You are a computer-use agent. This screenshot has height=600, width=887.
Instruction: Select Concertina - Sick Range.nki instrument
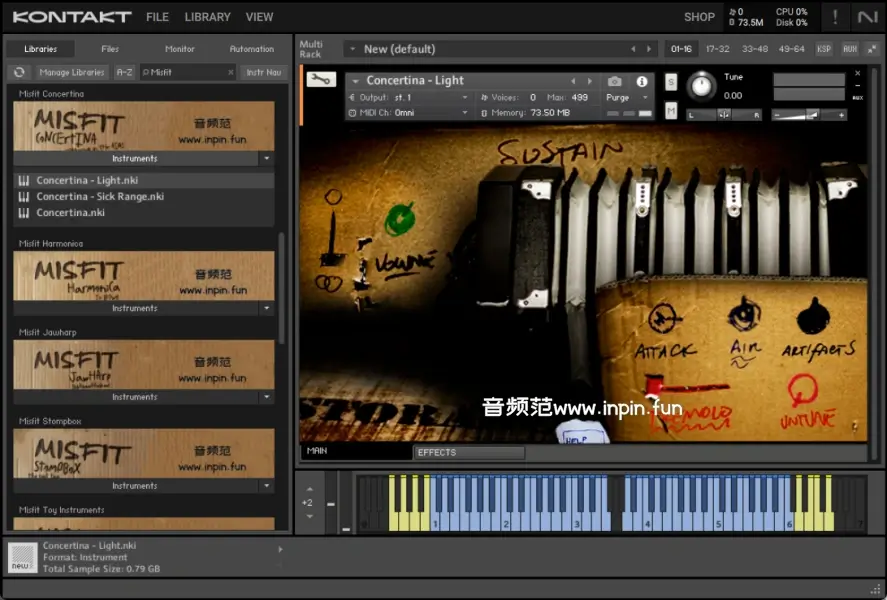100,197
